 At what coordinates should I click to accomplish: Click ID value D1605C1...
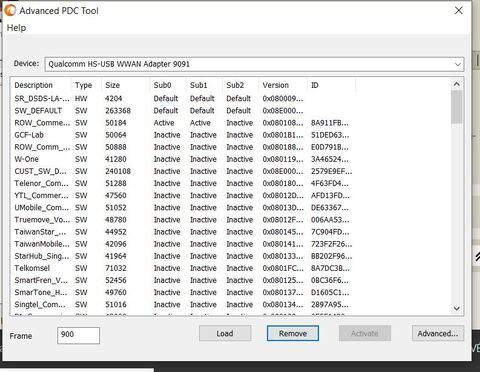point(330,292)
